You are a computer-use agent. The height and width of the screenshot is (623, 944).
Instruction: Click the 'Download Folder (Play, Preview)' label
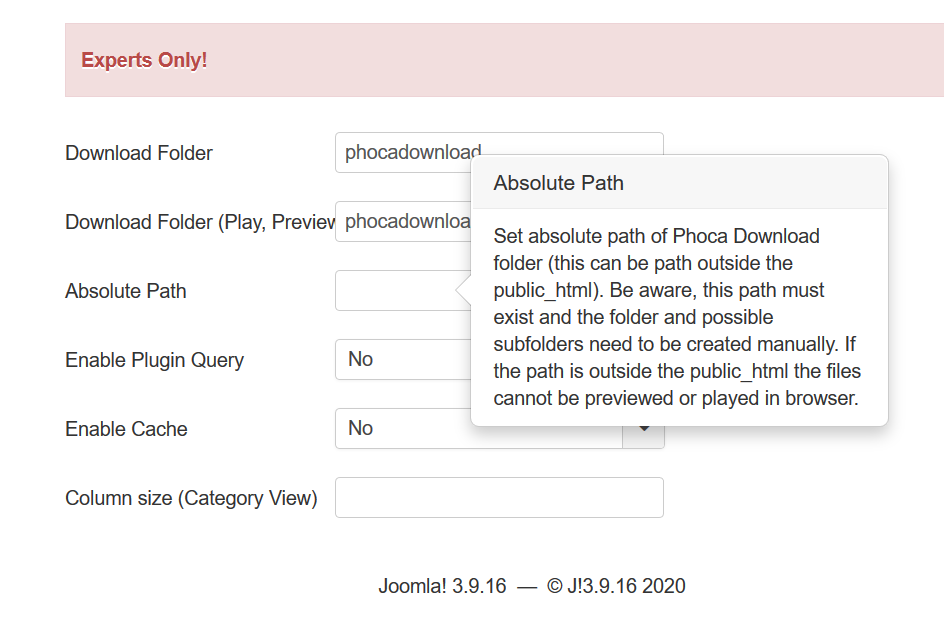pyautogui.click(x=200, y=222)
